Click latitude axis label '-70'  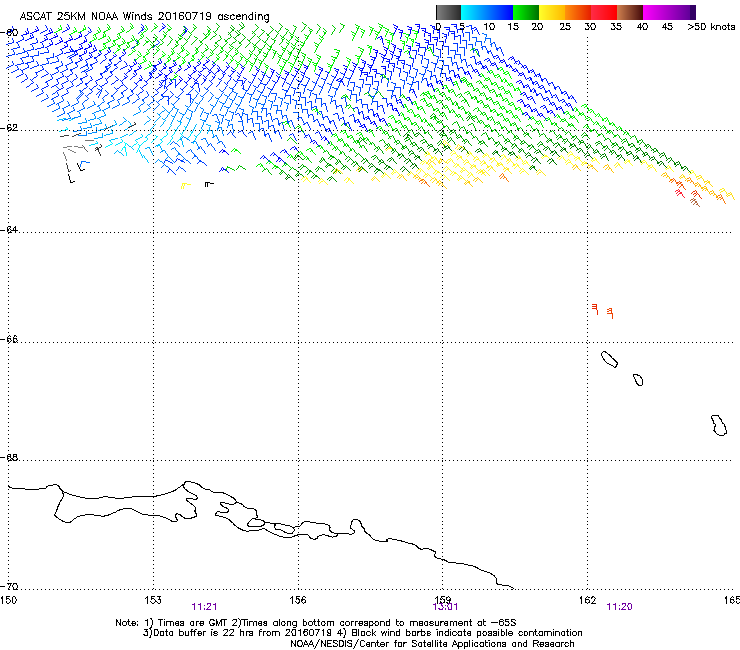(9, 587)
